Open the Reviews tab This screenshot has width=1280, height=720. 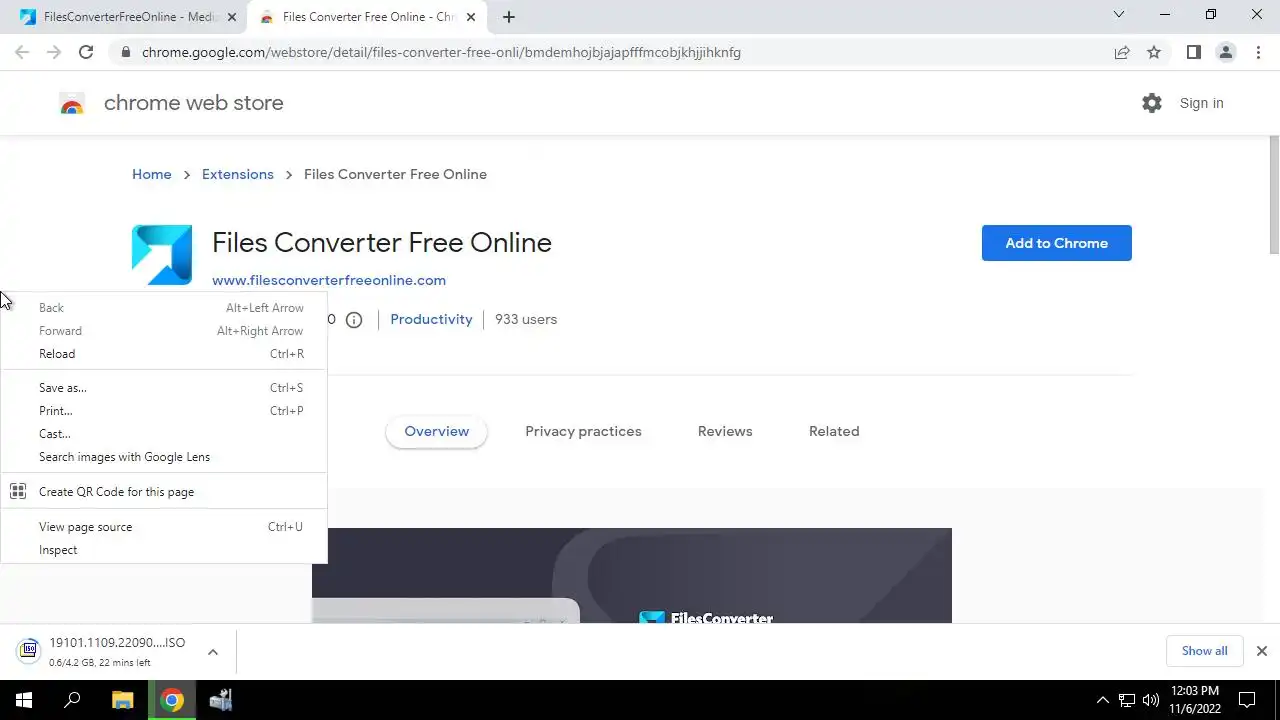click(725, 432)
